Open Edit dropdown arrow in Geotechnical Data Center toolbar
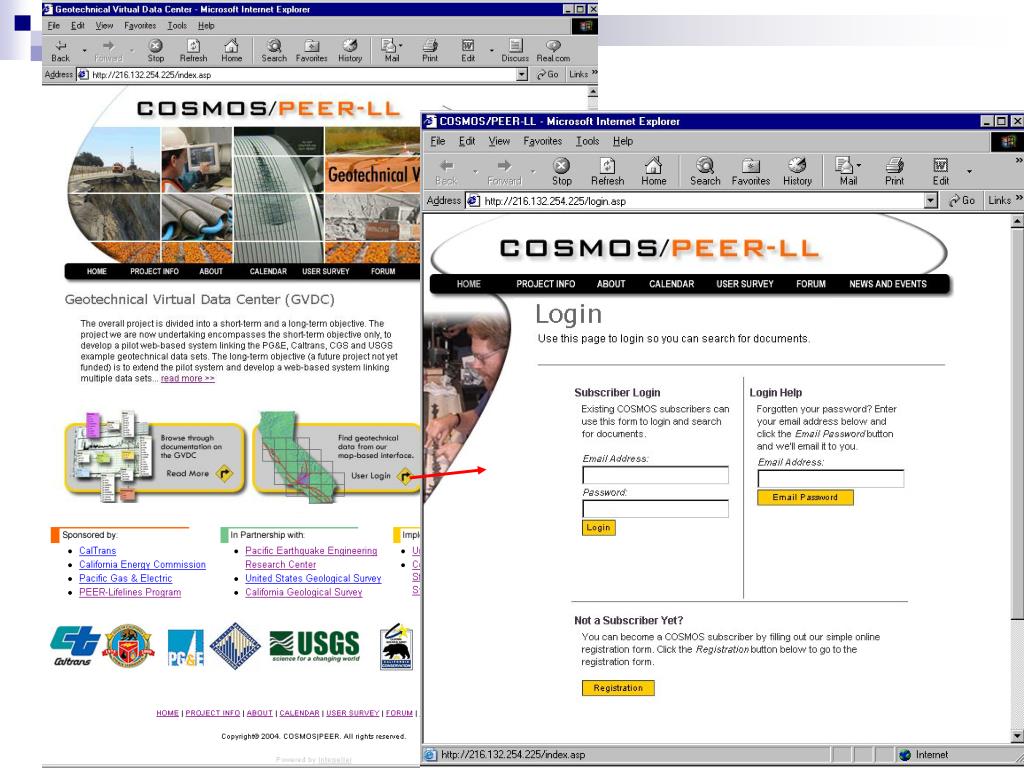Image resolution: width=1024 pixels, height=768 pixels. 492,50
